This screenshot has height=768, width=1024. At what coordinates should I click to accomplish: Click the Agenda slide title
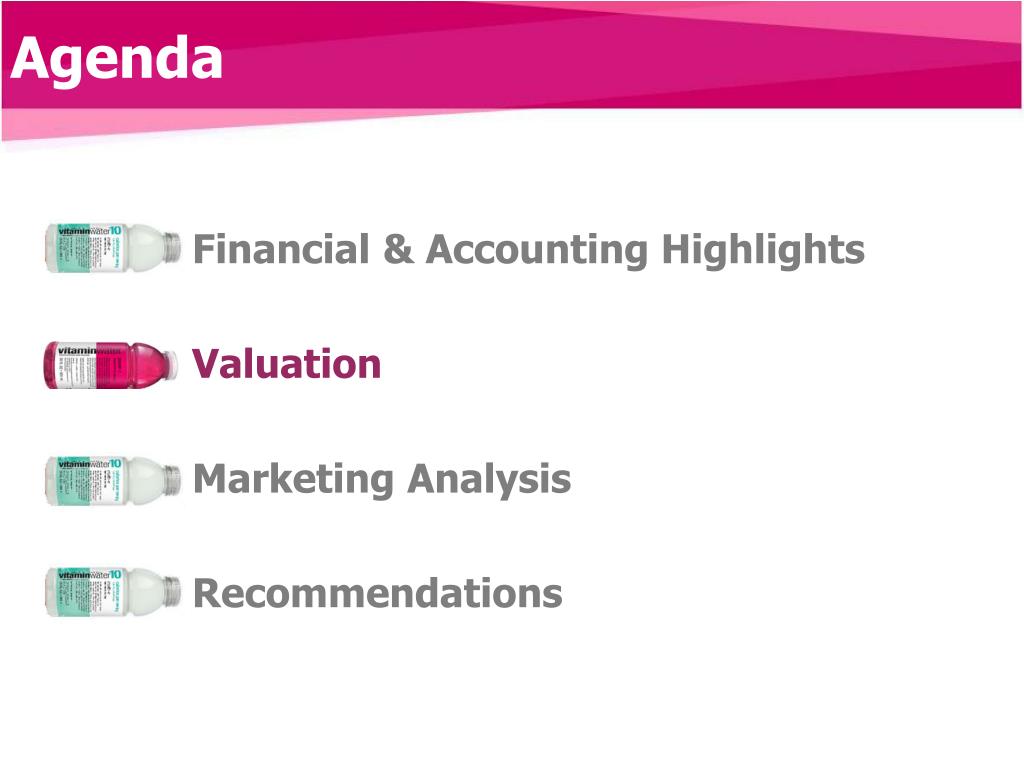(x=117, y=60)
